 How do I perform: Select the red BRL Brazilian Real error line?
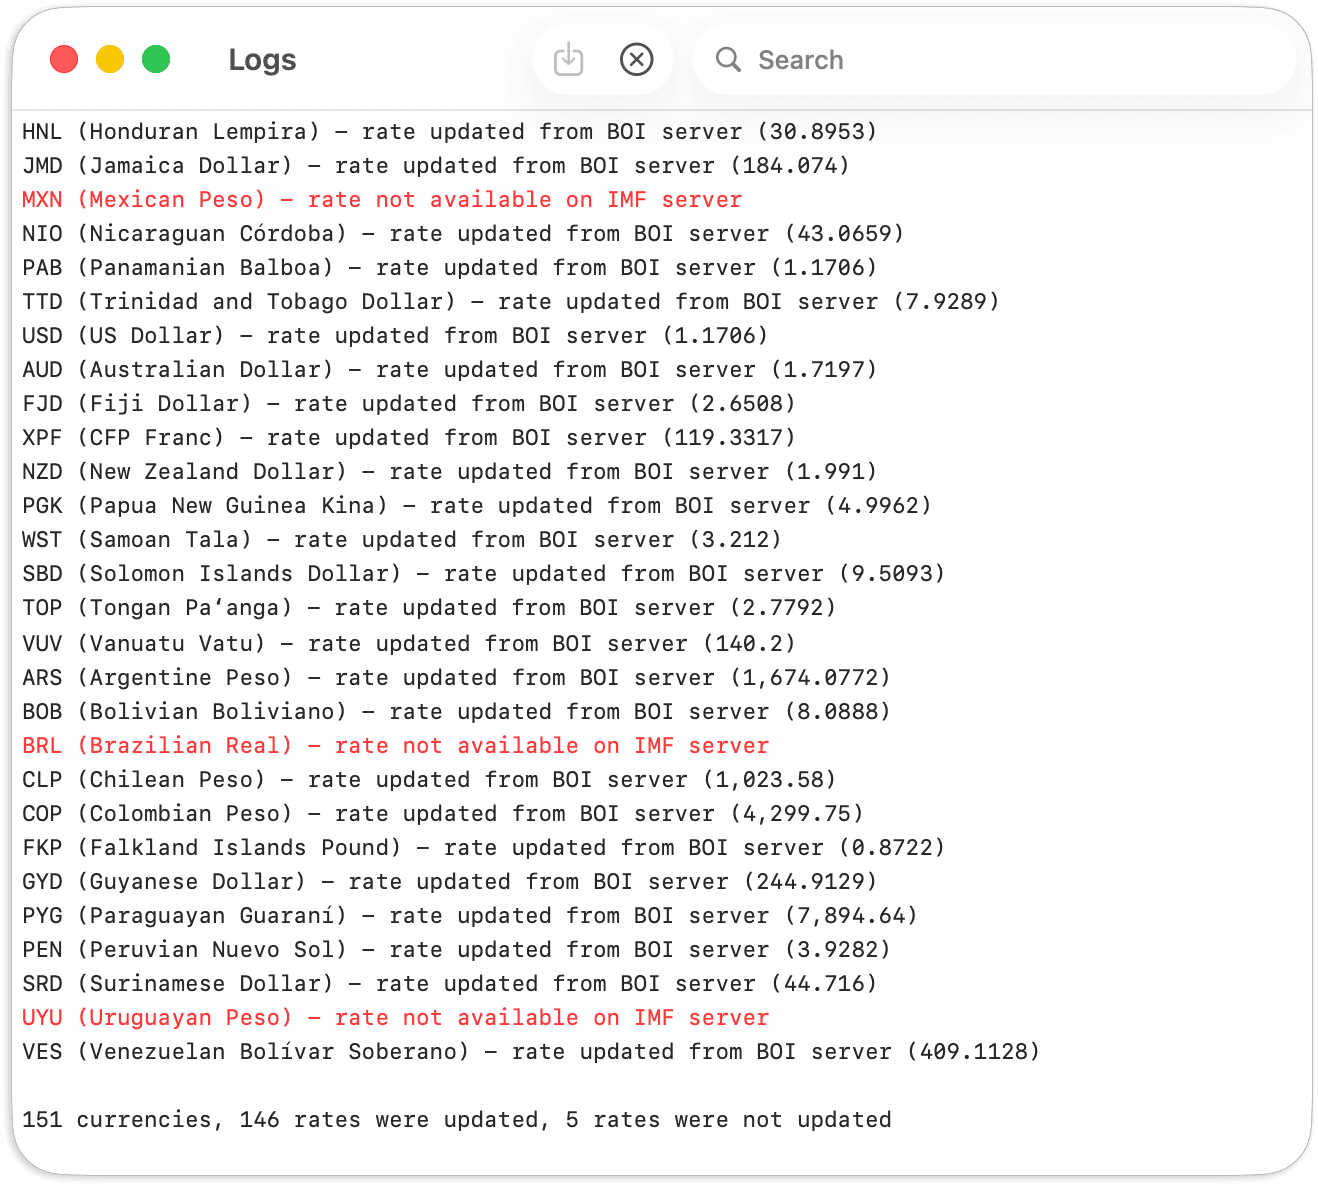click(x=395, y=746)
